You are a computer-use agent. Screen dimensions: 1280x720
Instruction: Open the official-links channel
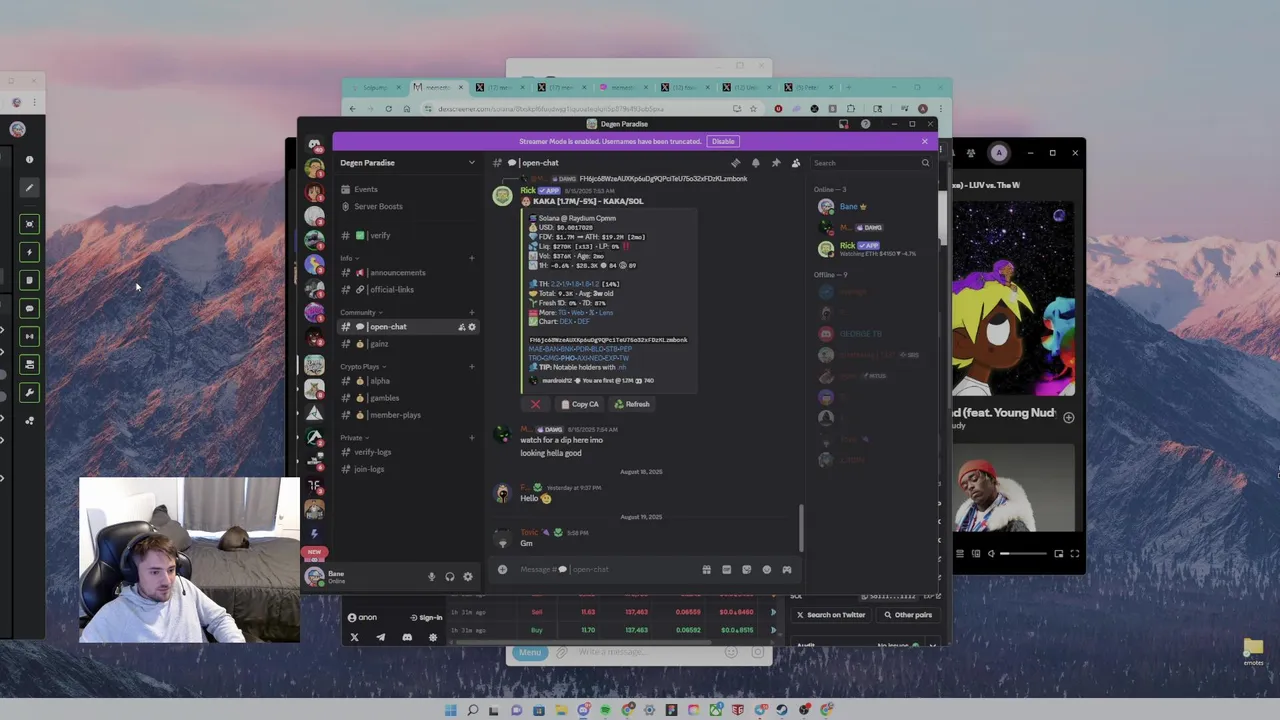[407, 289]
